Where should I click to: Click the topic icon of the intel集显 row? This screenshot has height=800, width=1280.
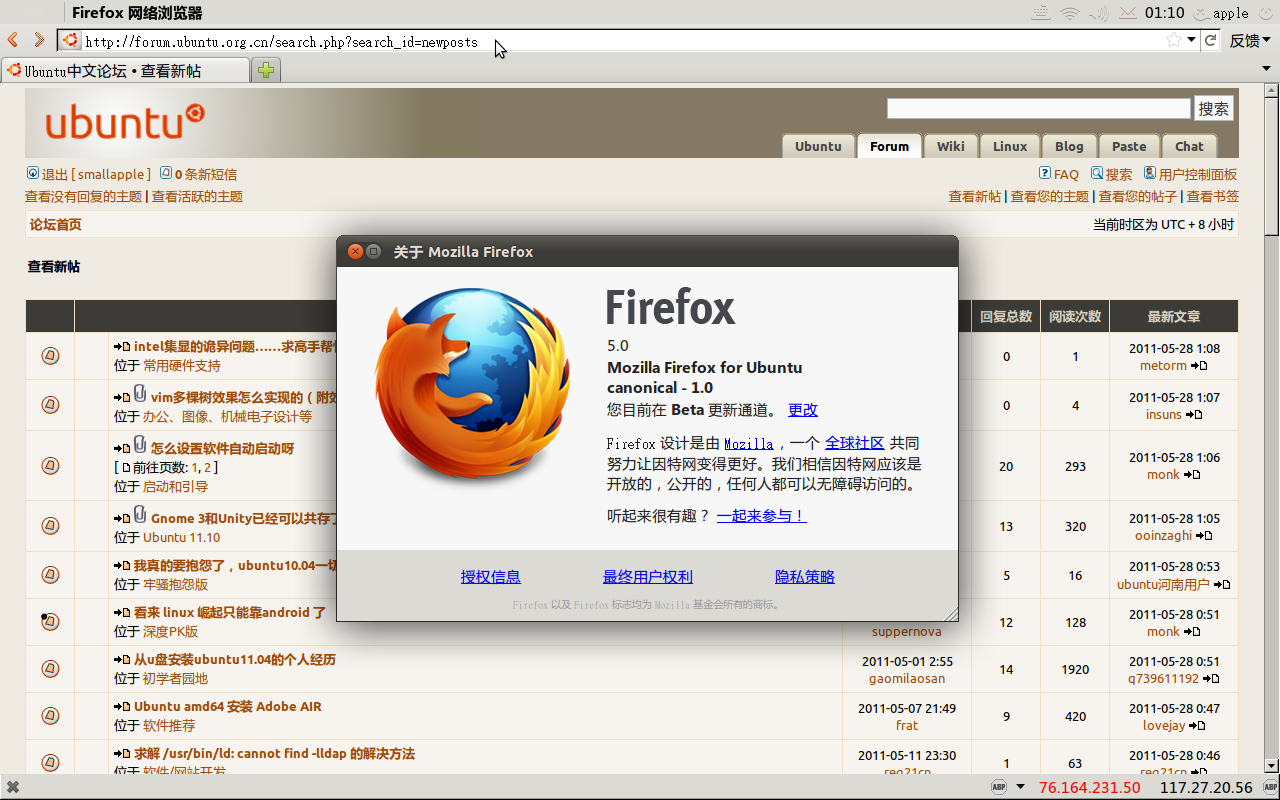pyautogui.click(x=50, y=355)
